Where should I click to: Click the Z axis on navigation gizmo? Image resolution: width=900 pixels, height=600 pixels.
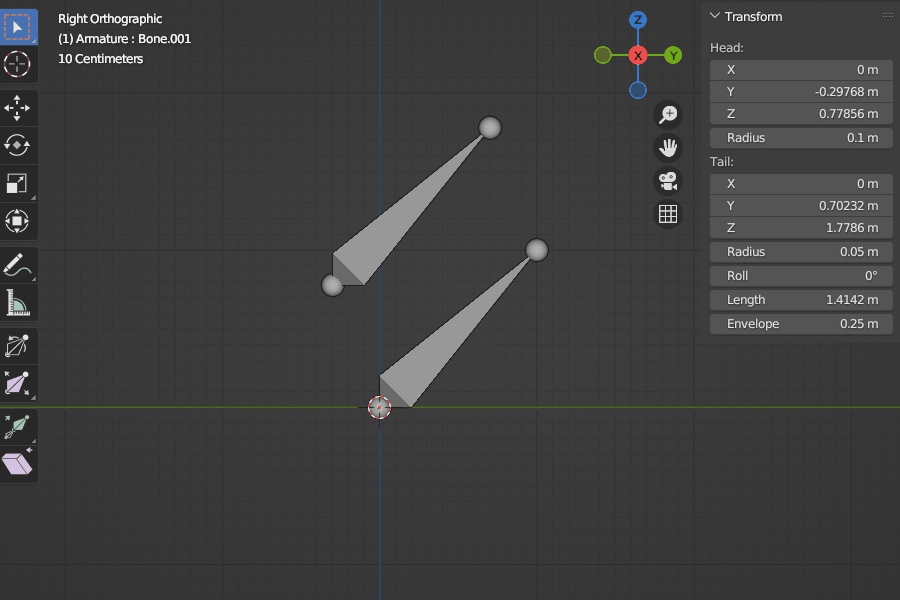[x=638, y=20]
